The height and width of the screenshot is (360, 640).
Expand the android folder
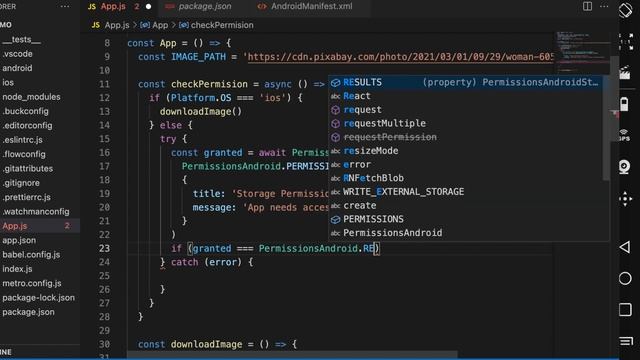click(17, 68)
